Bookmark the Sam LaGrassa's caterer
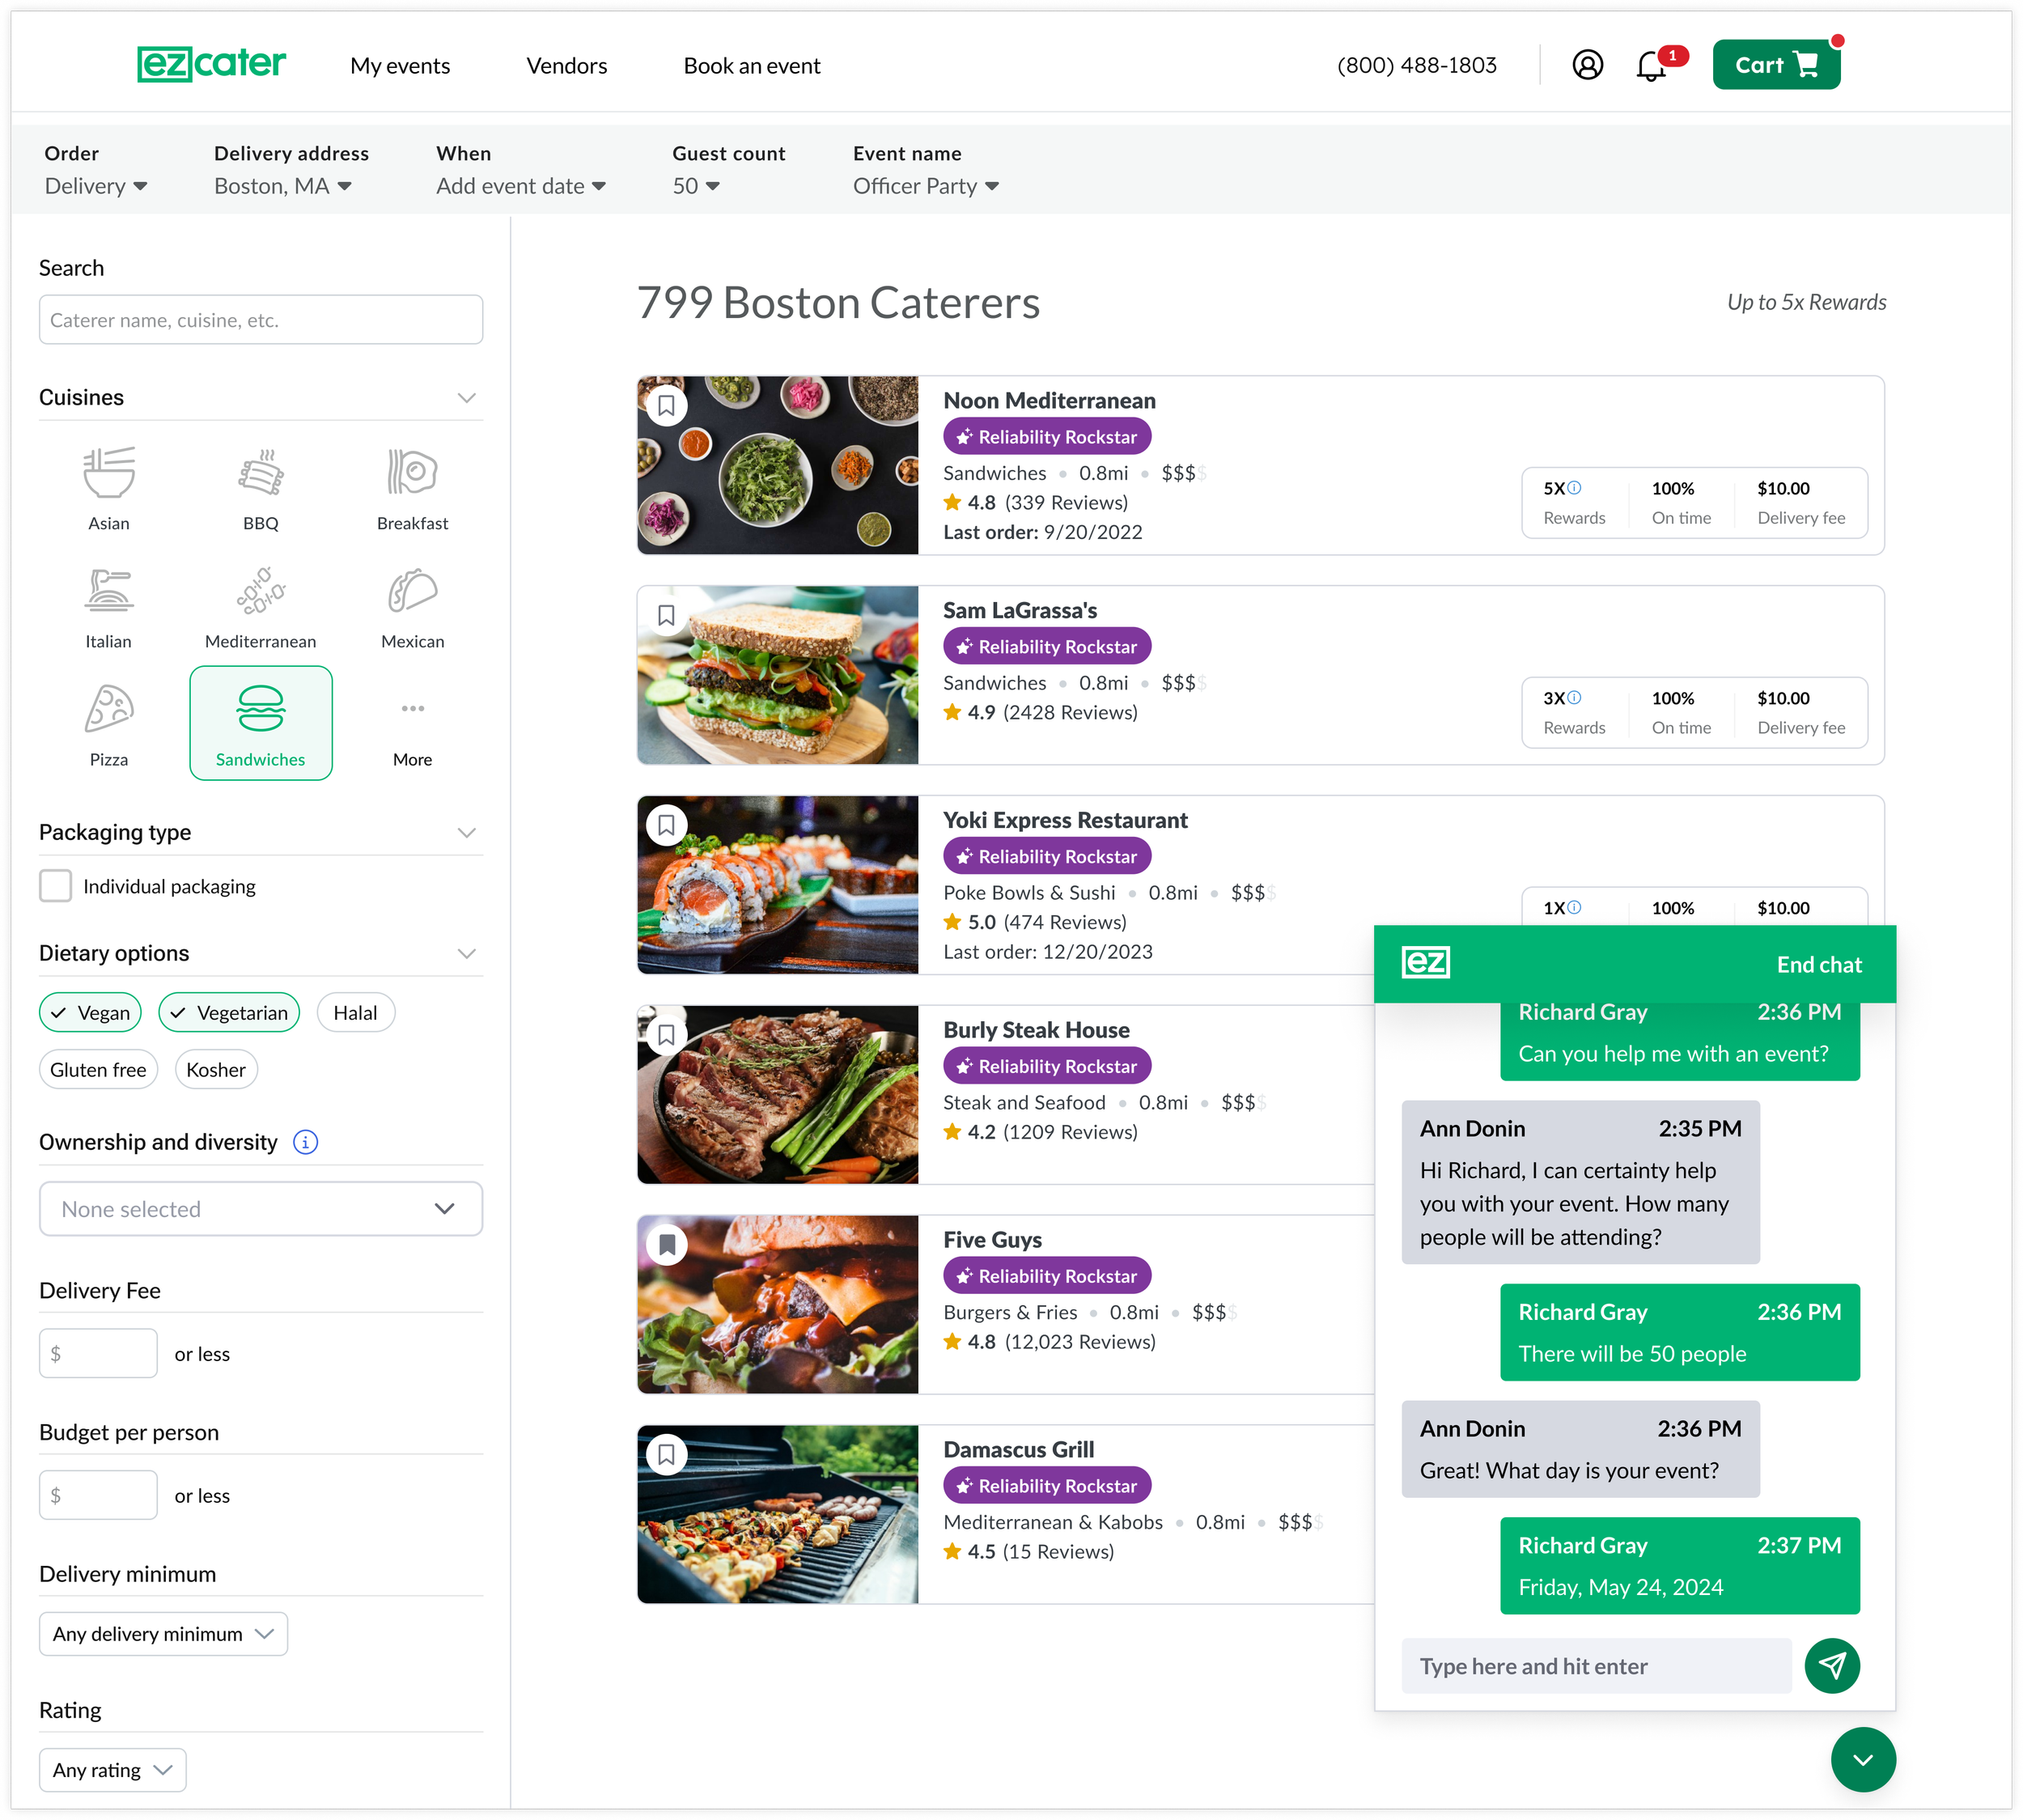The width and height of the screenshot is (2023, 1820). [667, 615]
